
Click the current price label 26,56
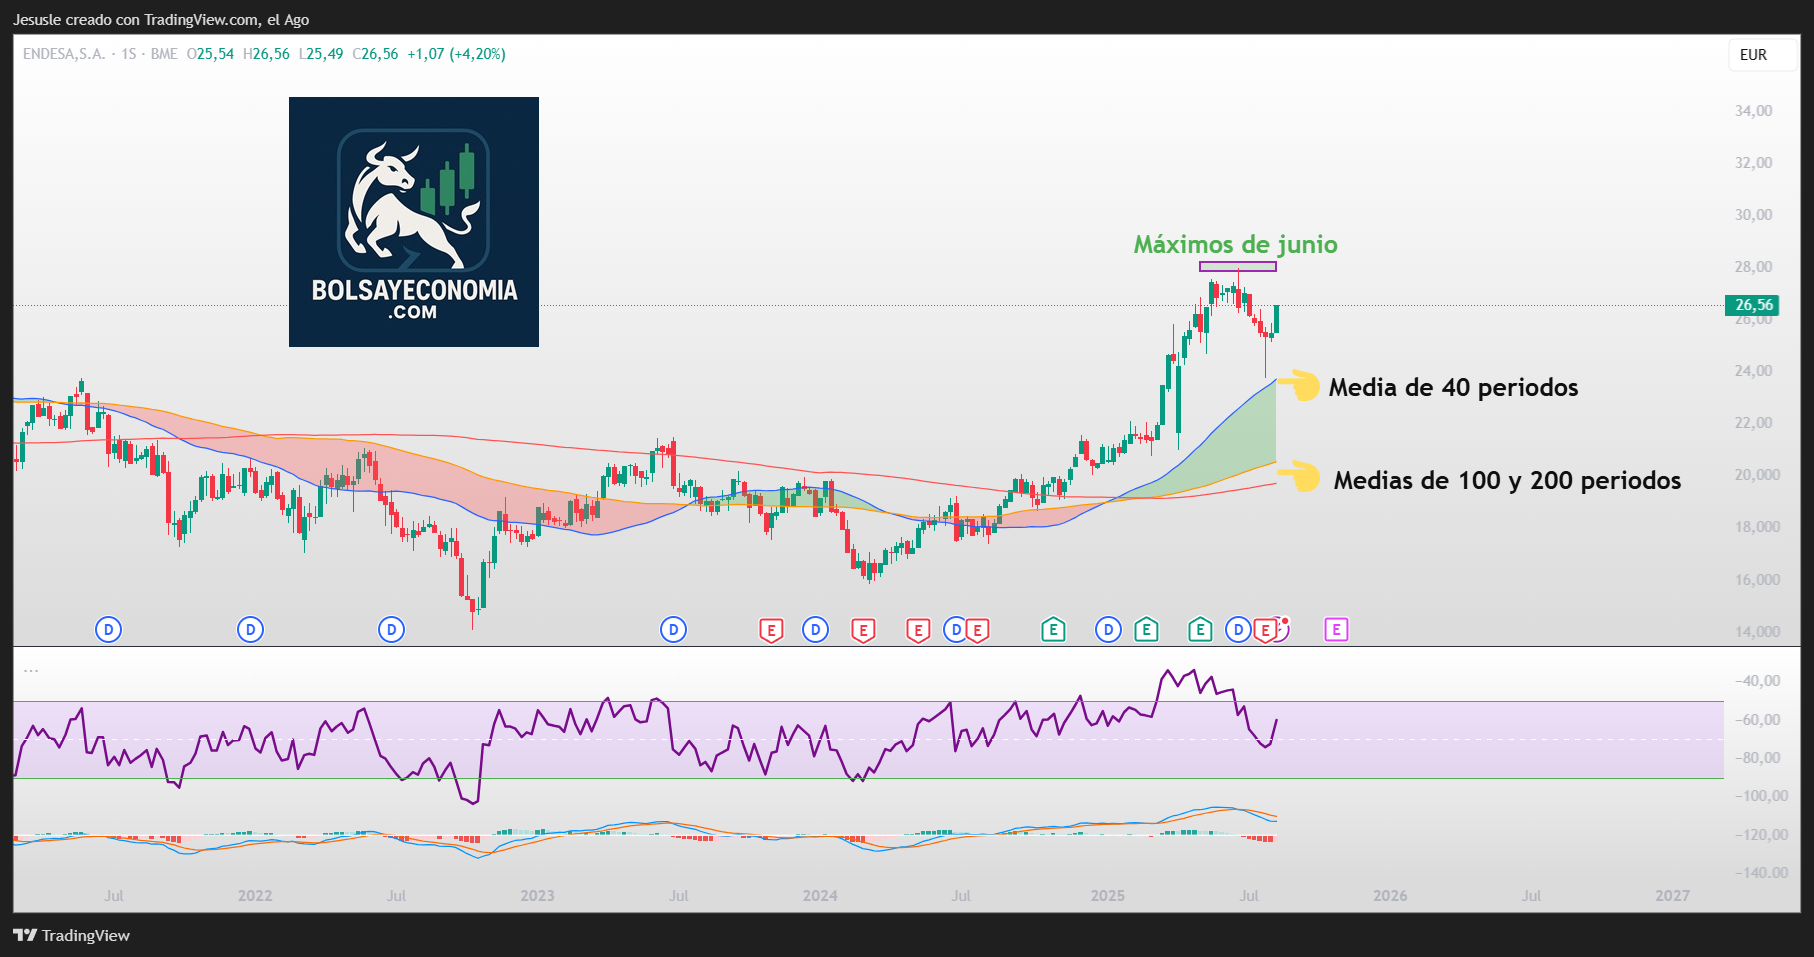click(x=1753, y=305)
